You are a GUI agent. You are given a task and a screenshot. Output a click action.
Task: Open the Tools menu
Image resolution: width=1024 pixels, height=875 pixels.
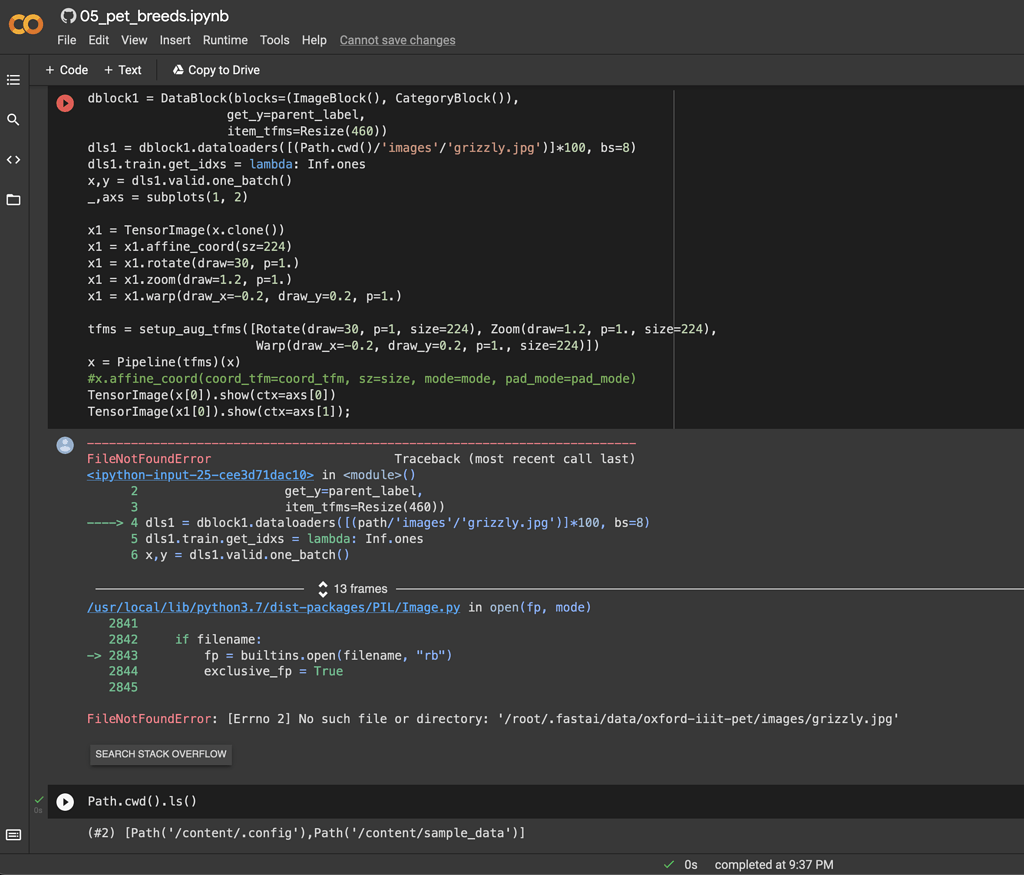(274, 40)
